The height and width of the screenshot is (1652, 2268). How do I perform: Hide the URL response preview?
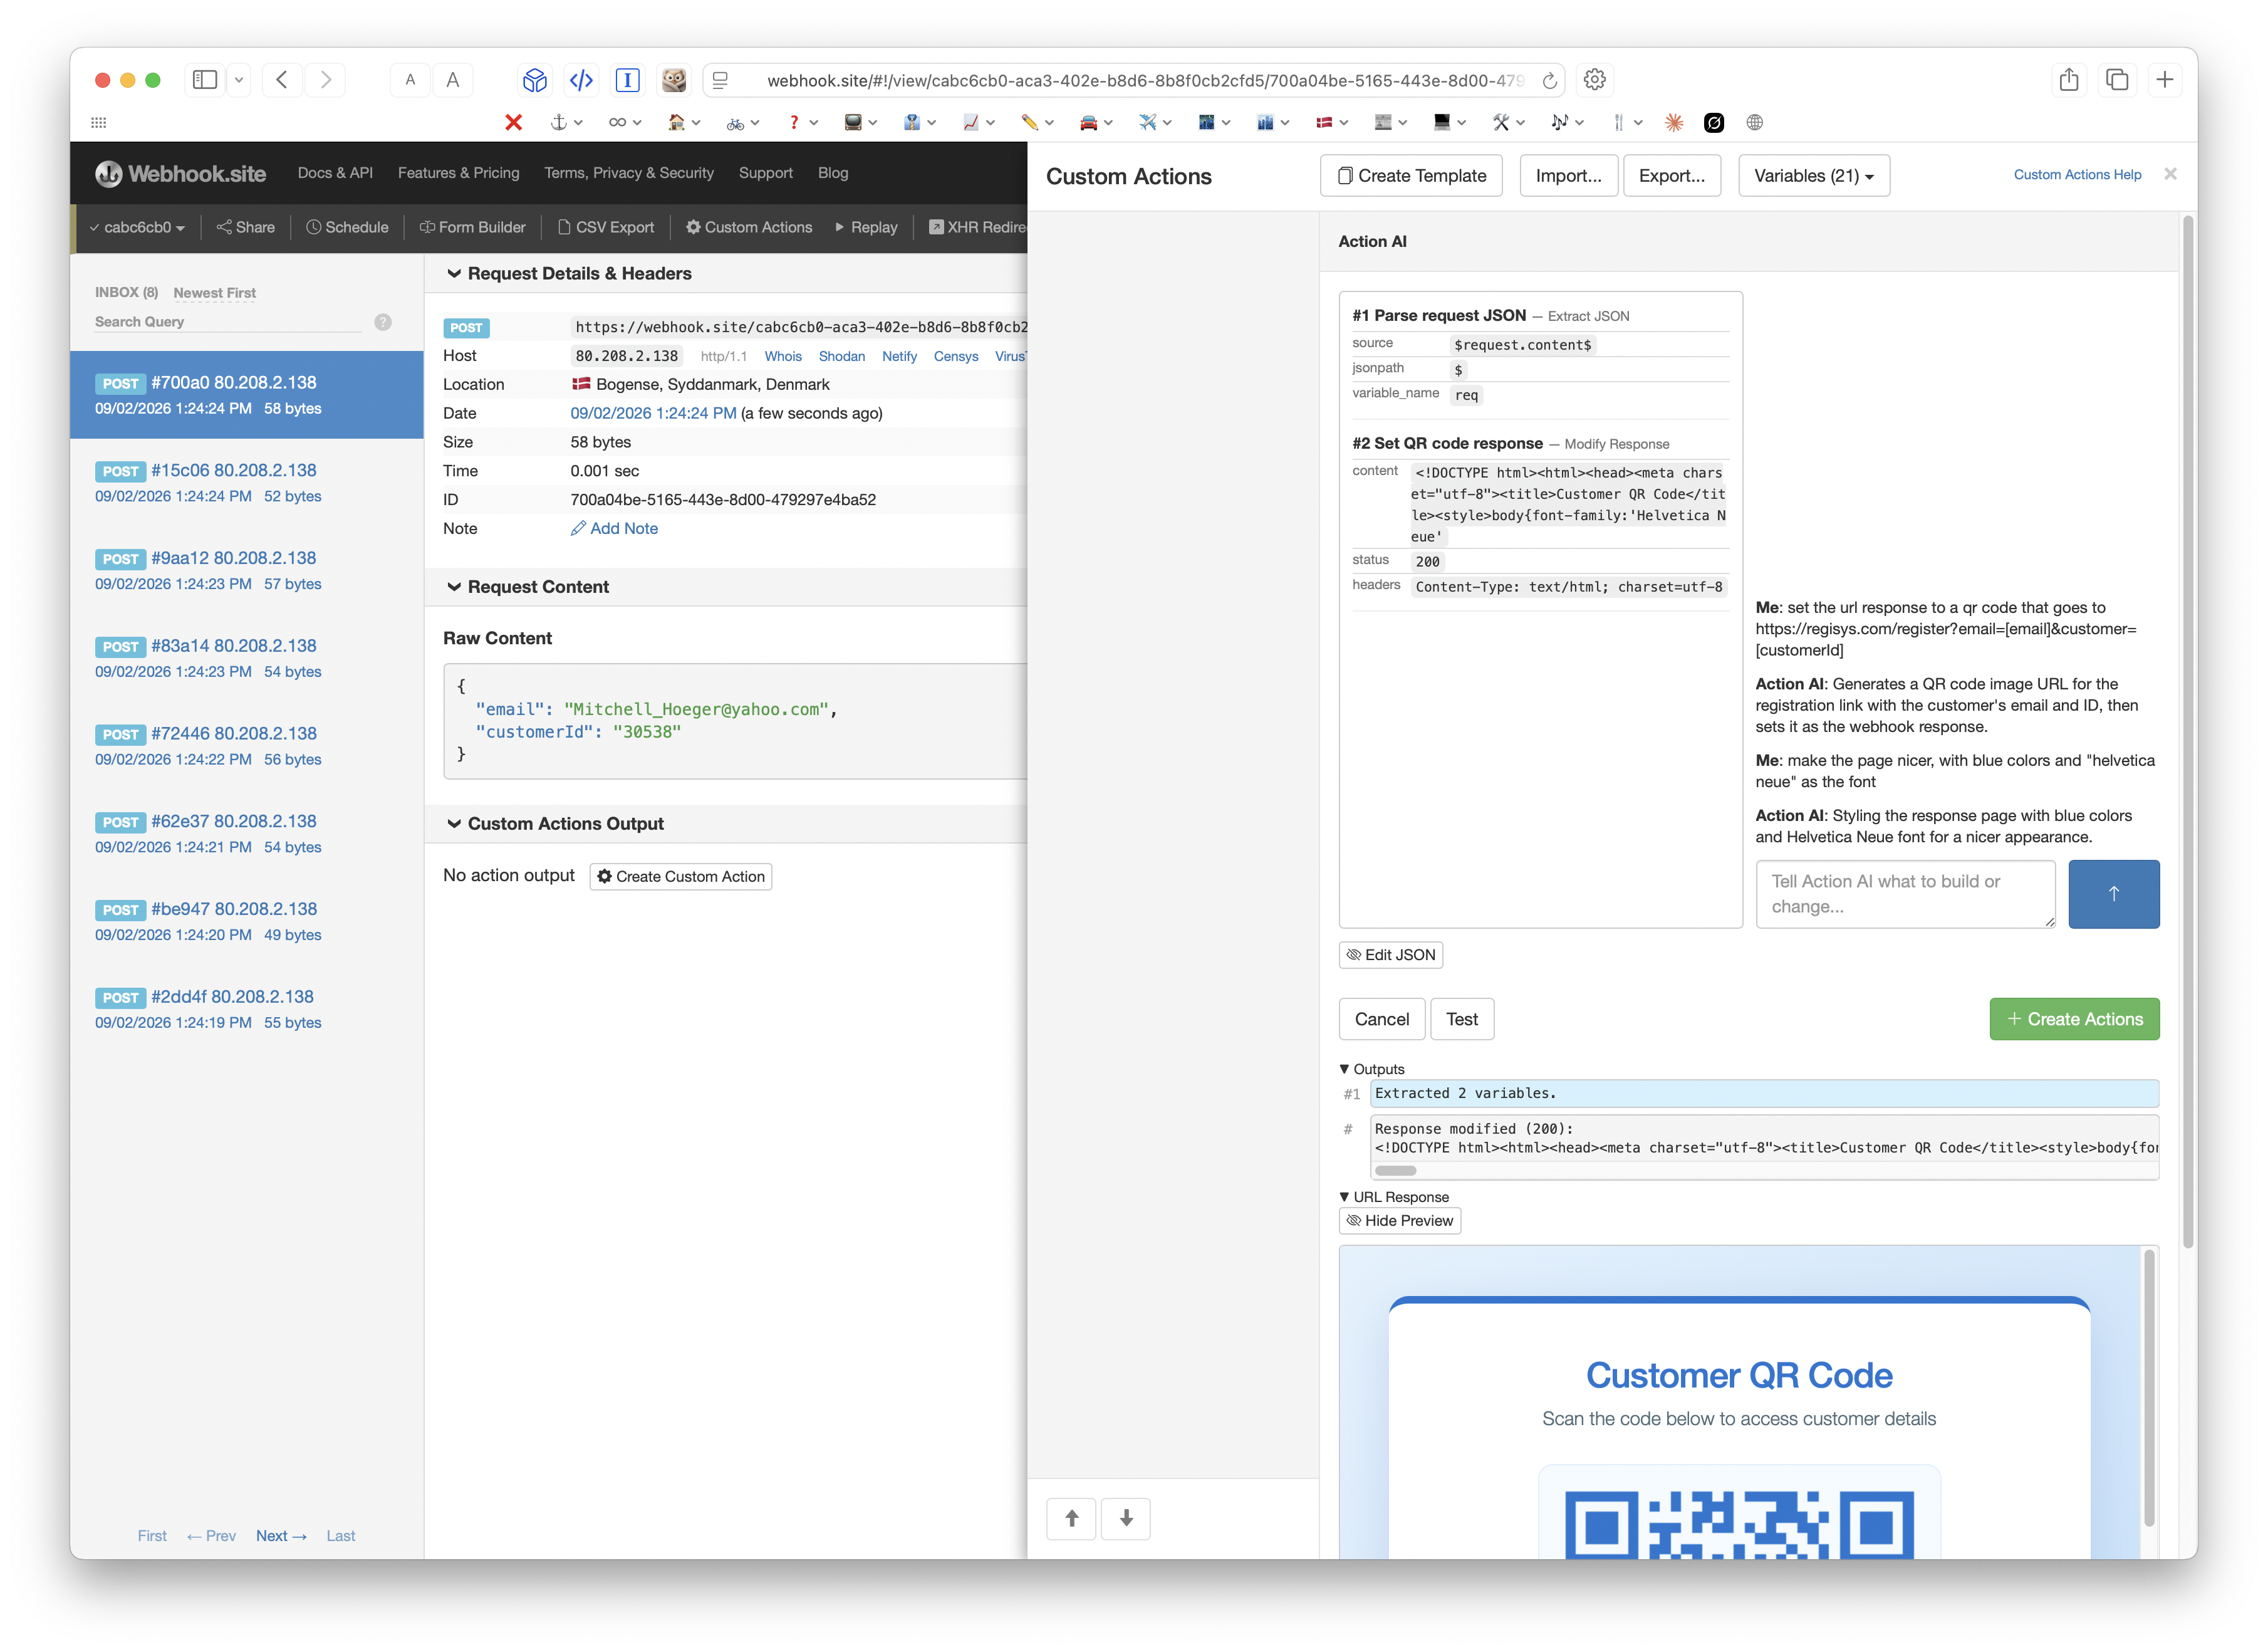[x=1399, y=1220]
